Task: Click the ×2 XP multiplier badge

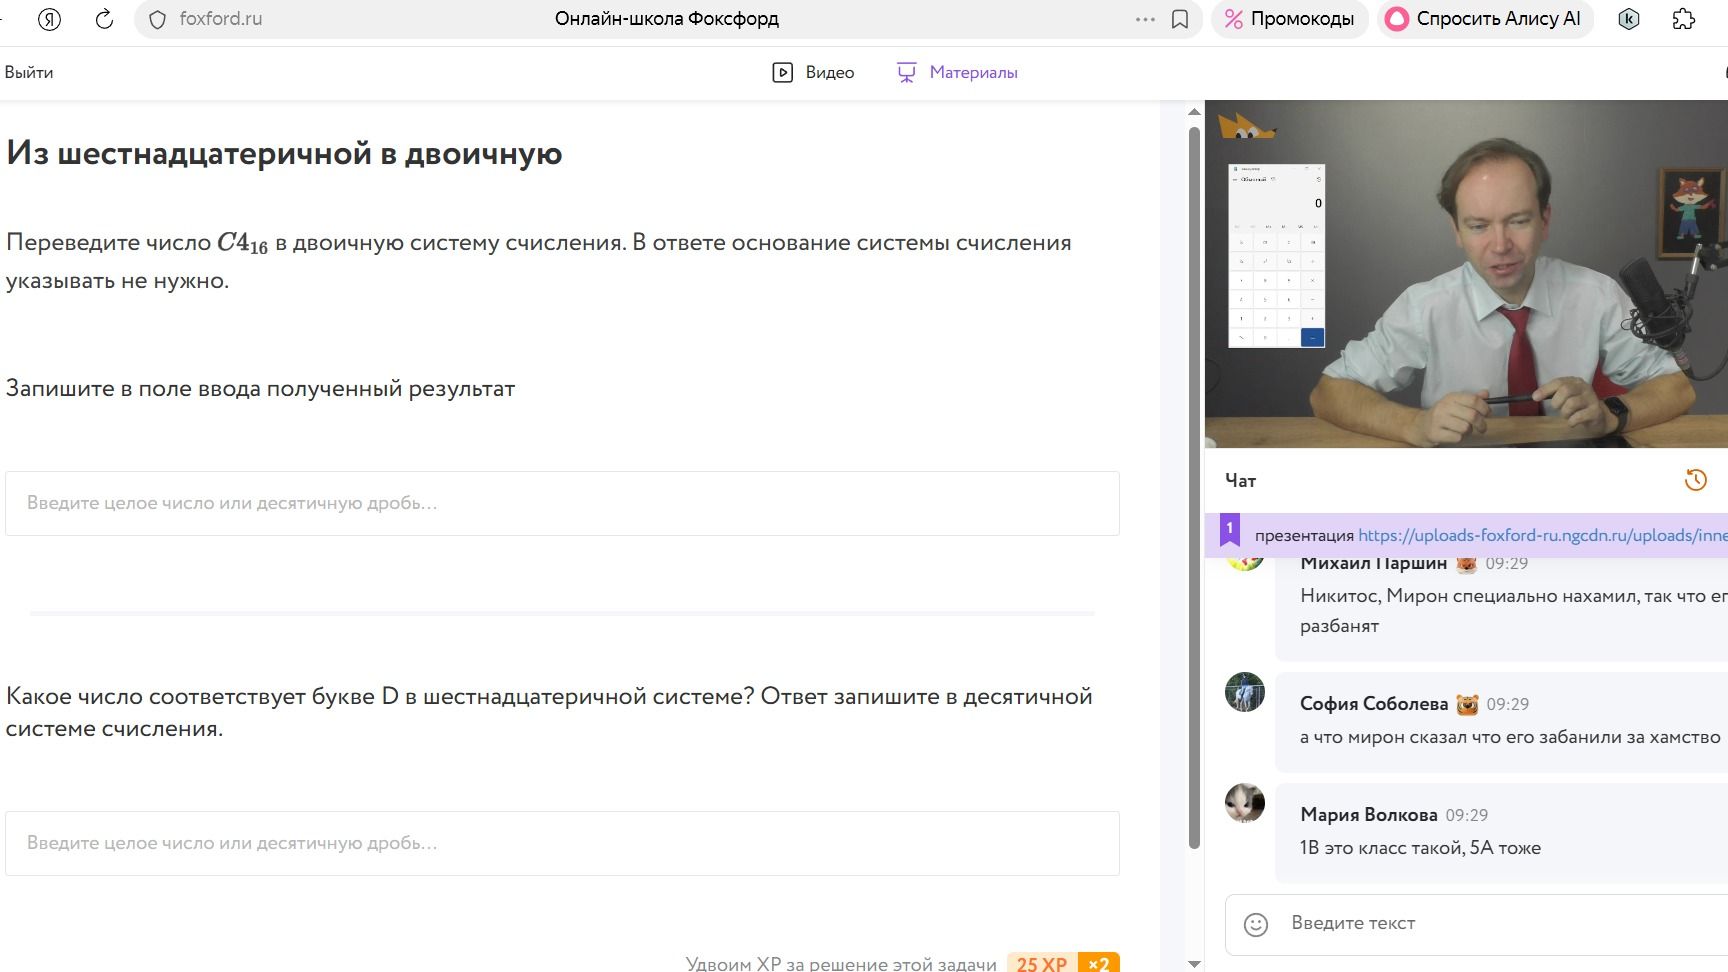Action: tap(1099, 963)
